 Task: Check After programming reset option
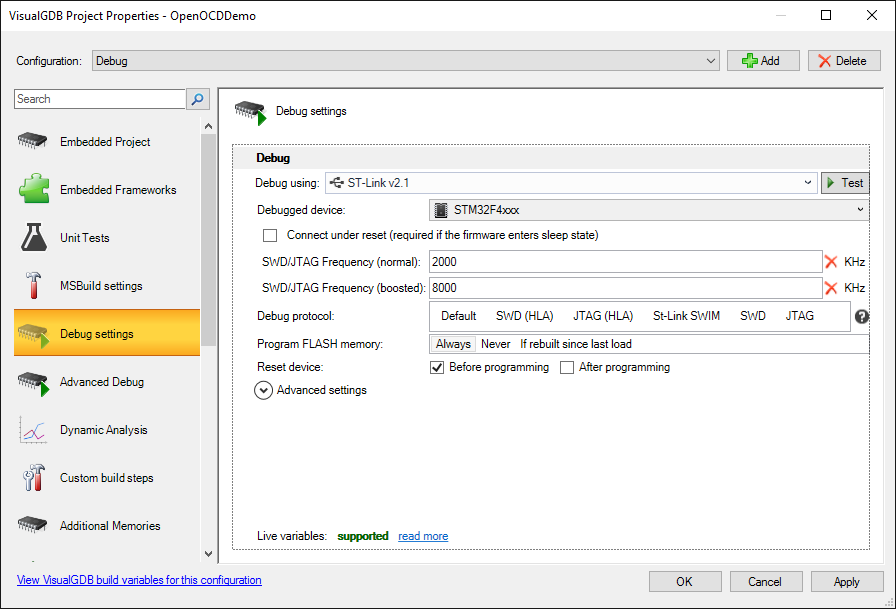pos(567,367)
